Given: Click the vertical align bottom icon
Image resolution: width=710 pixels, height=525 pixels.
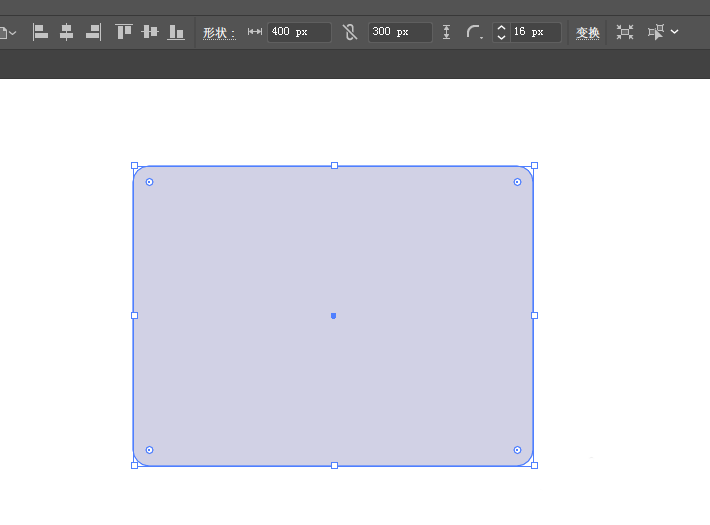Looking at the screenshot, I should tap(176, 32).
